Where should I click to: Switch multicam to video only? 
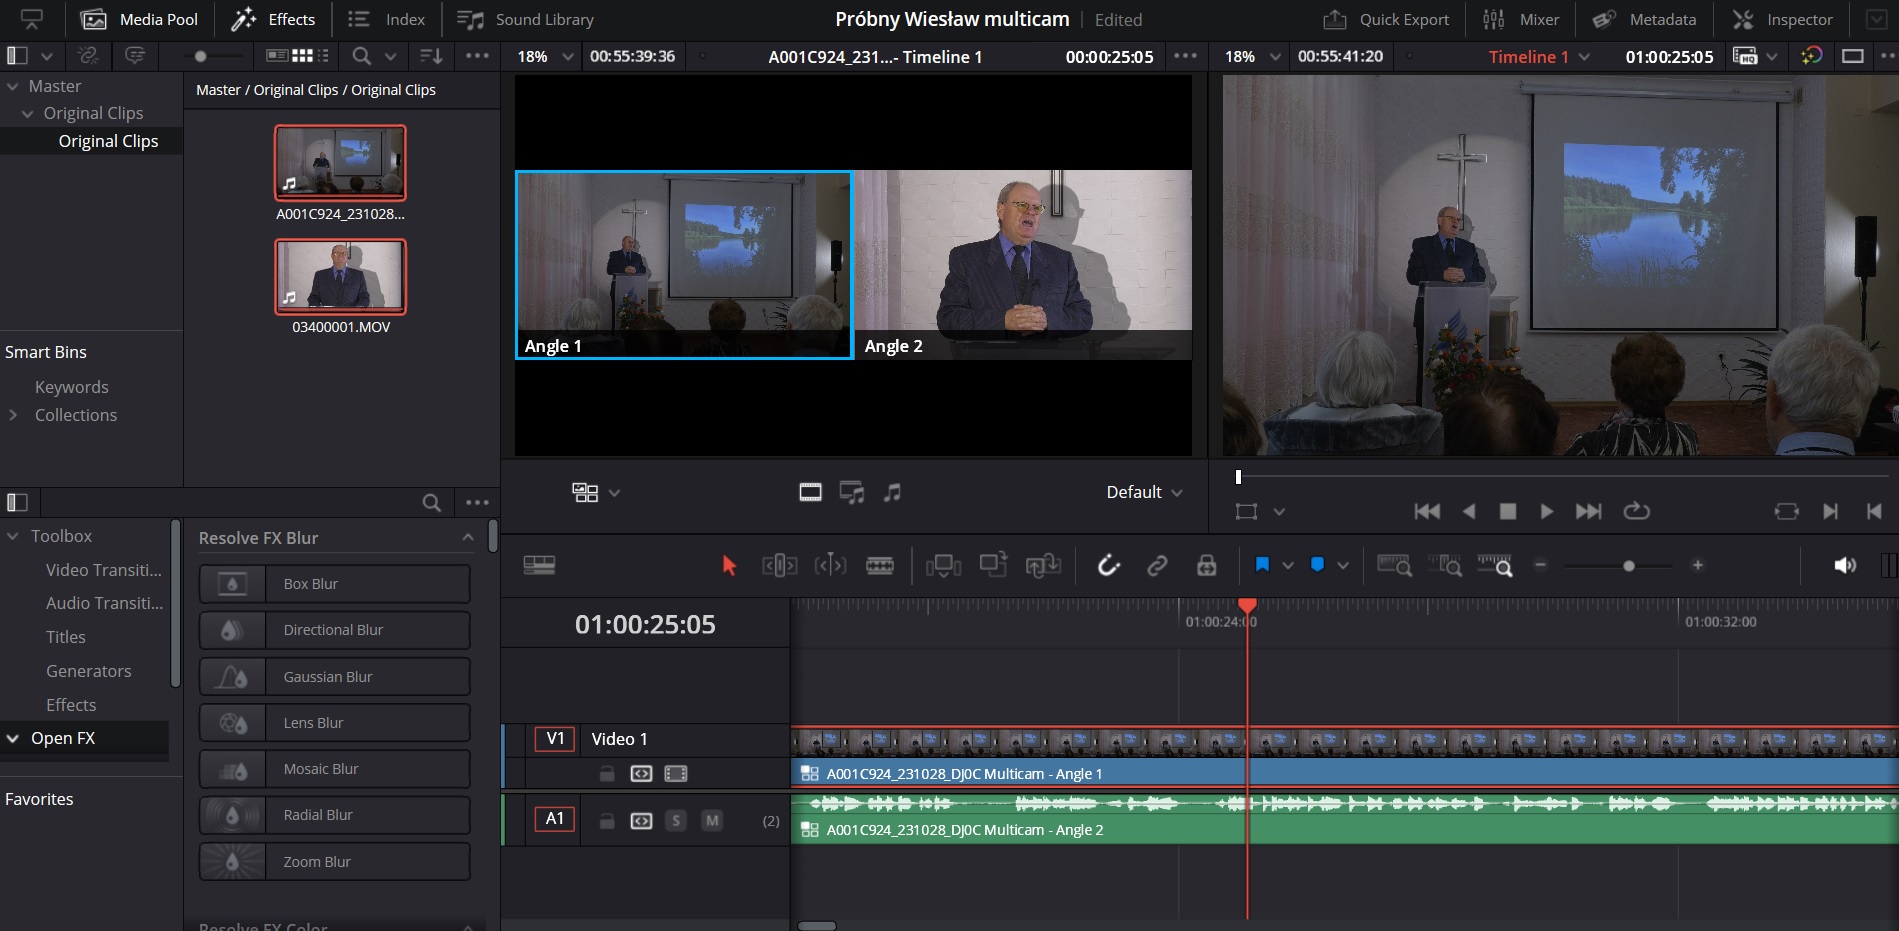click(x=811, y=492)
